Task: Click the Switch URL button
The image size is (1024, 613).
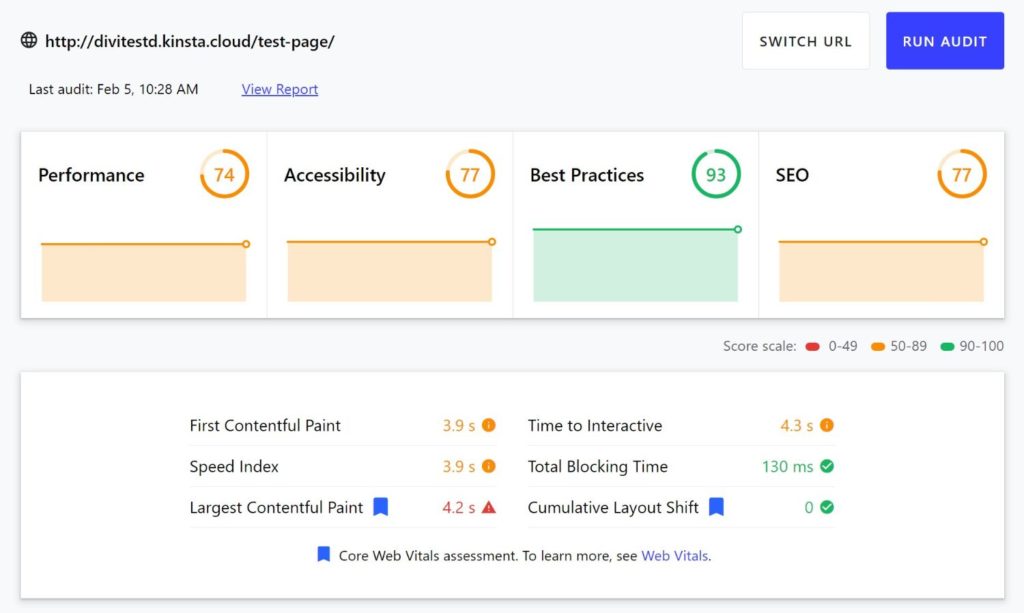Action: tap(805, 40)
